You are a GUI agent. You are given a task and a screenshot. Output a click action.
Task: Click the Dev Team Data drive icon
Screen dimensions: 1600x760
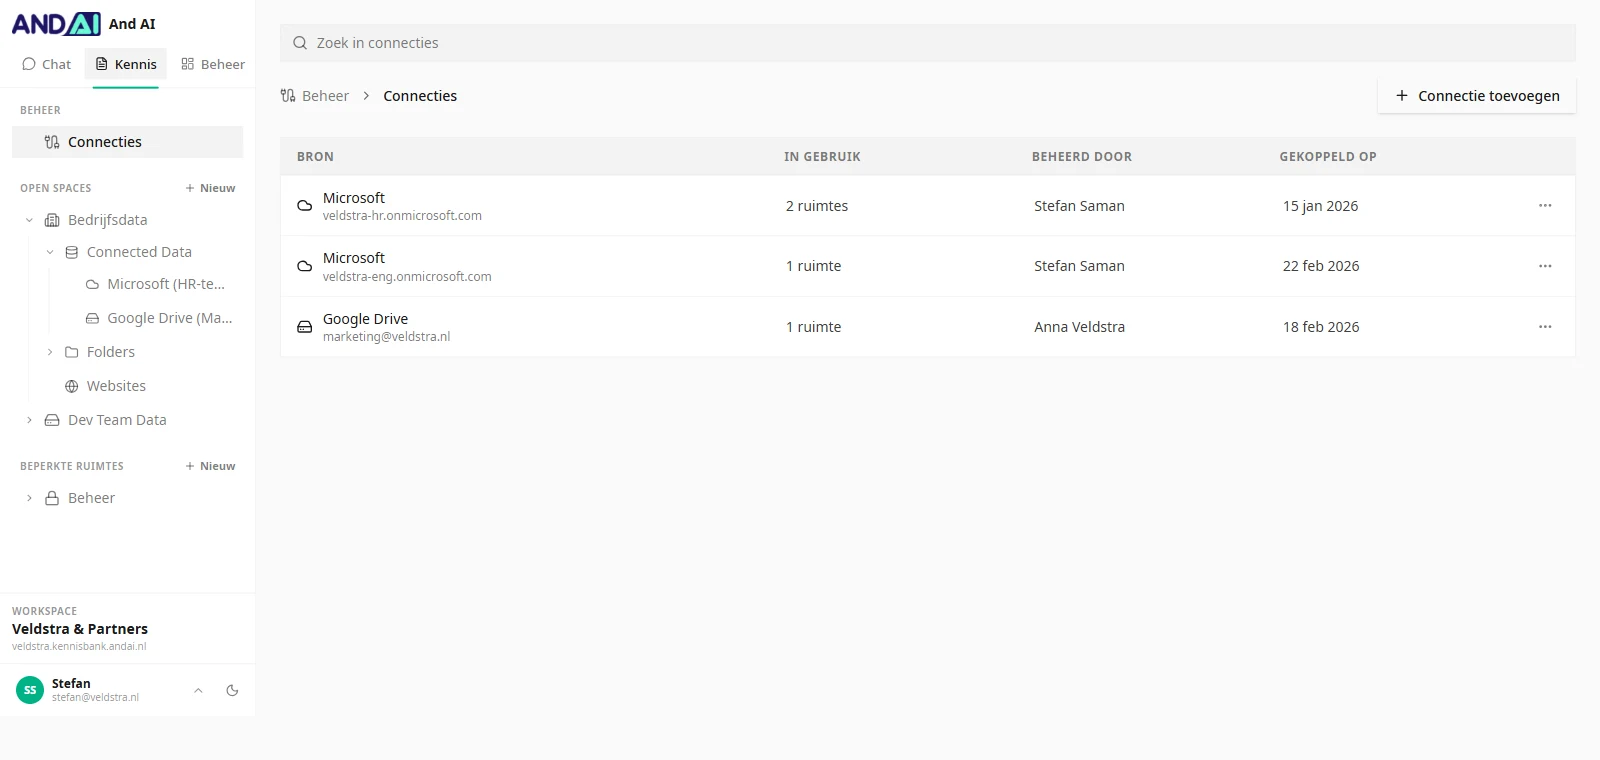tap(52, 420)
